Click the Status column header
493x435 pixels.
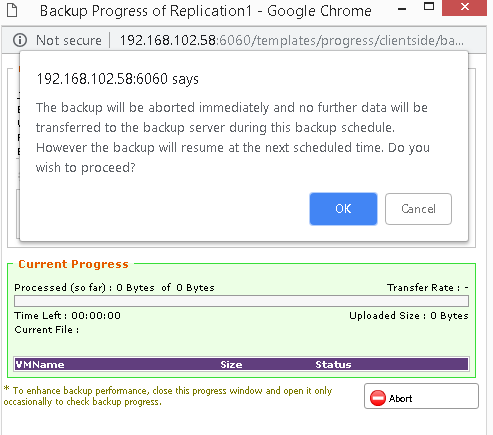pos(333,364)
